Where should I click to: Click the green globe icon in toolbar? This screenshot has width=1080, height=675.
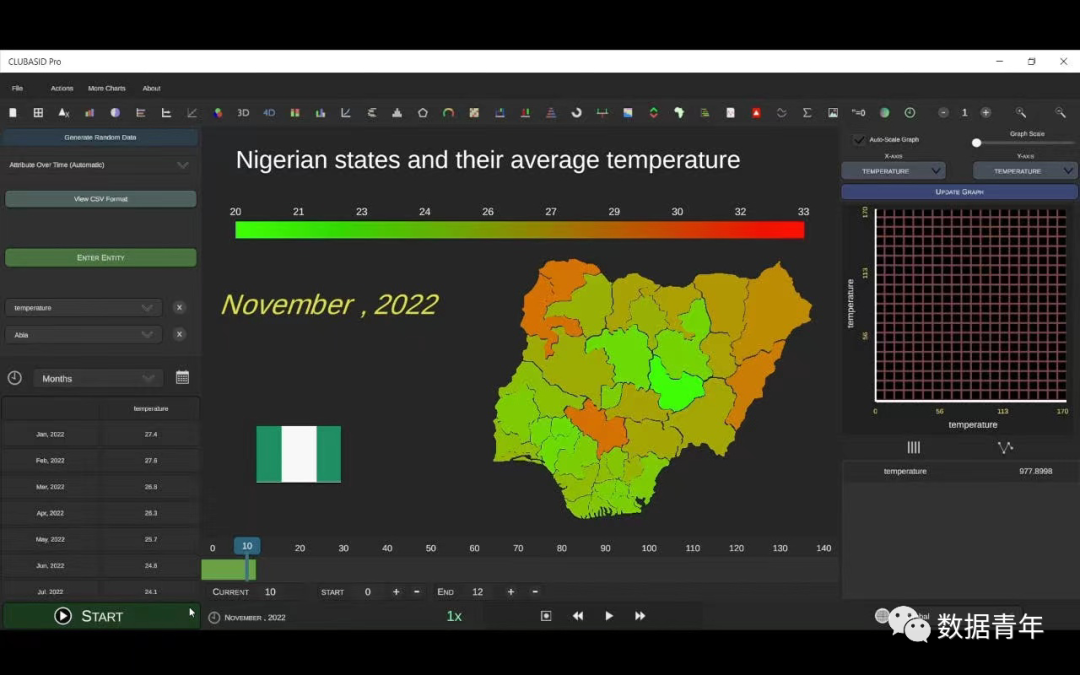tap(884, 112)
